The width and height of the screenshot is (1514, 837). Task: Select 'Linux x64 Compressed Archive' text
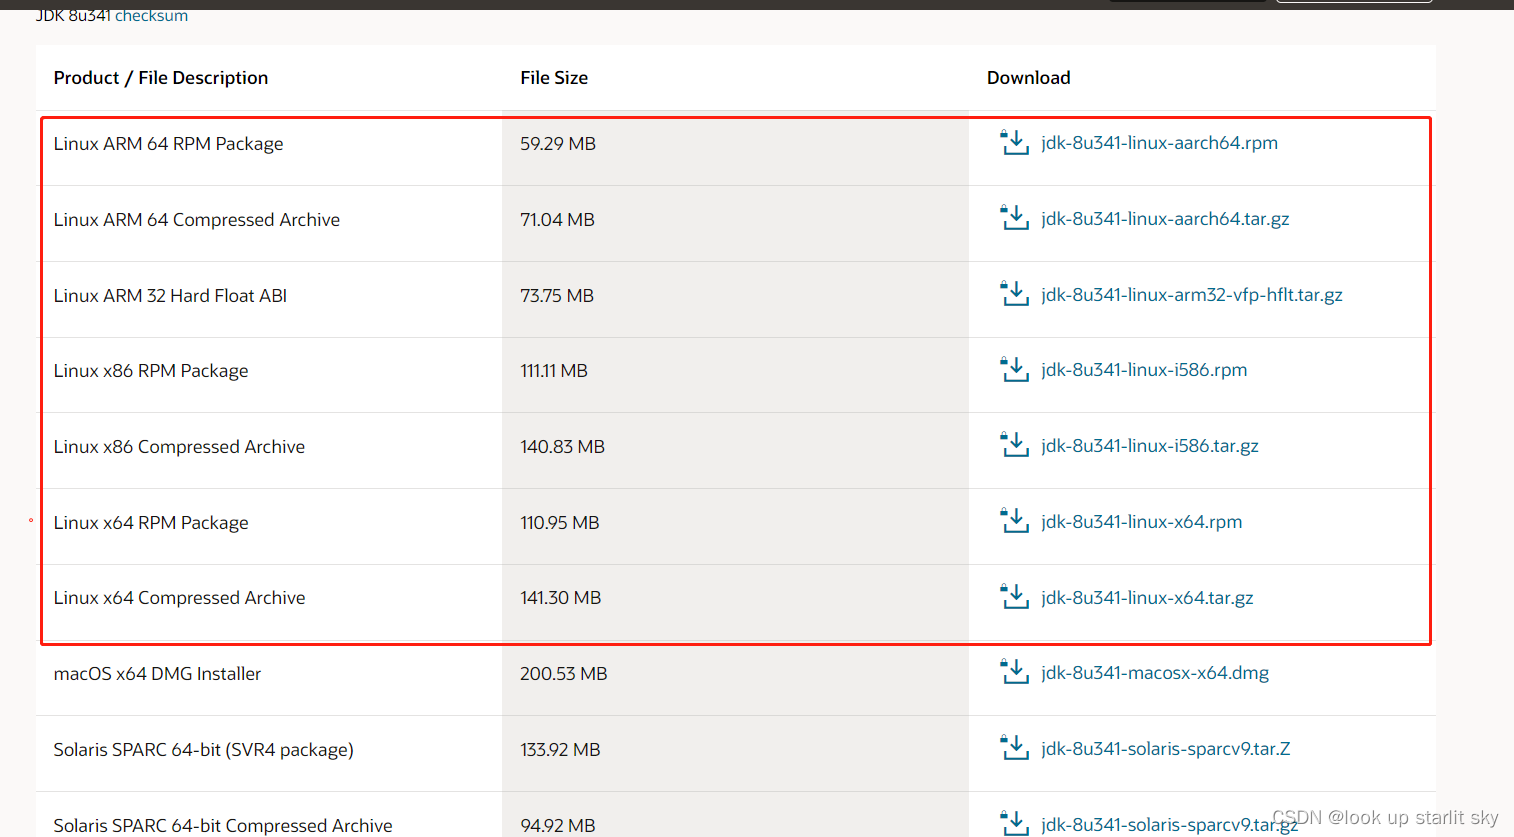[180, 598]
